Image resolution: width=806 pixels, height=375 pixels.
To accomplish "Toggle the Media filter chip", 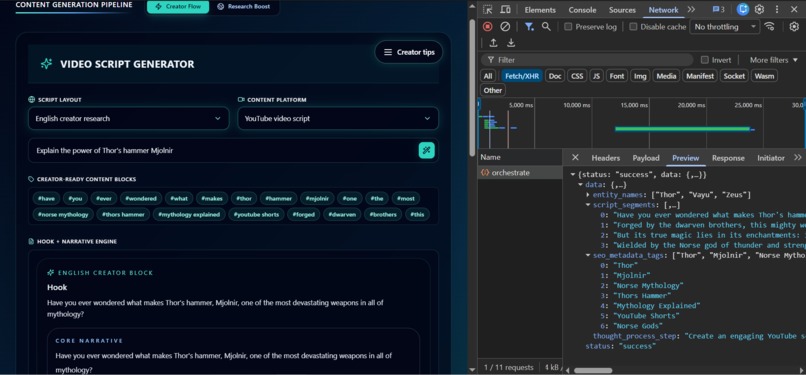I will 666,76.
